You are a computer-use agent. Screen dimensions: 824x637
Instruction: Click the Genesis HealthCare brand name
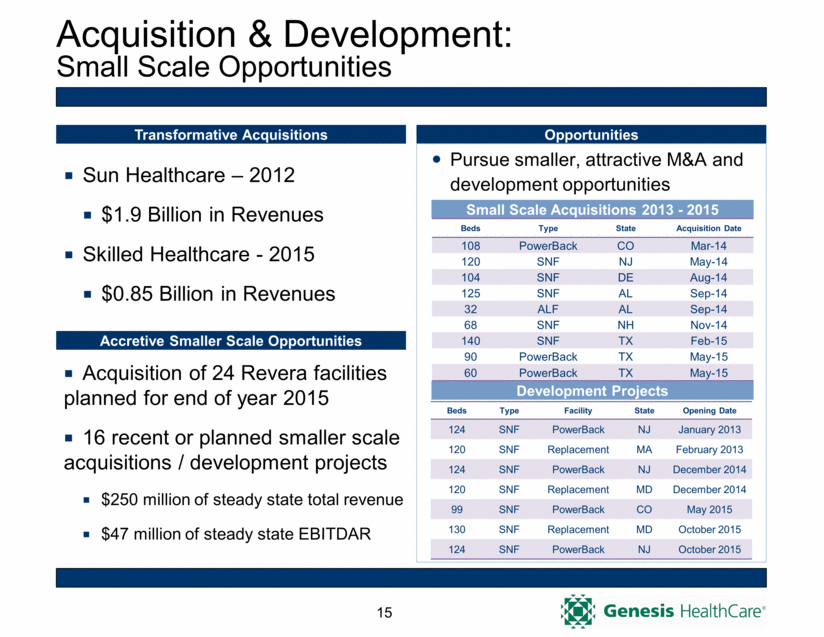pyautogui.click(x=684, y=611)
